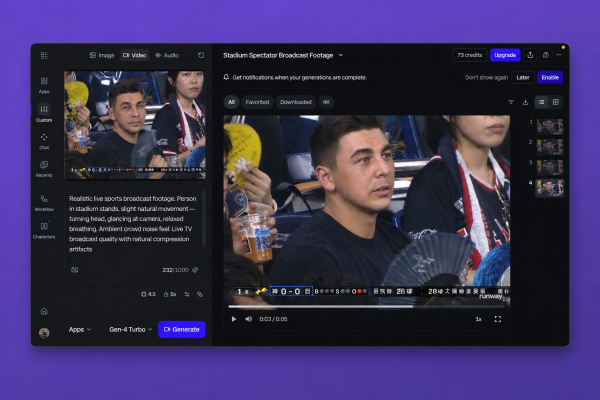Change the 1x playback speed
This screenshot has height=400, width=600.
pyautogui.click(x=478, y=319)
